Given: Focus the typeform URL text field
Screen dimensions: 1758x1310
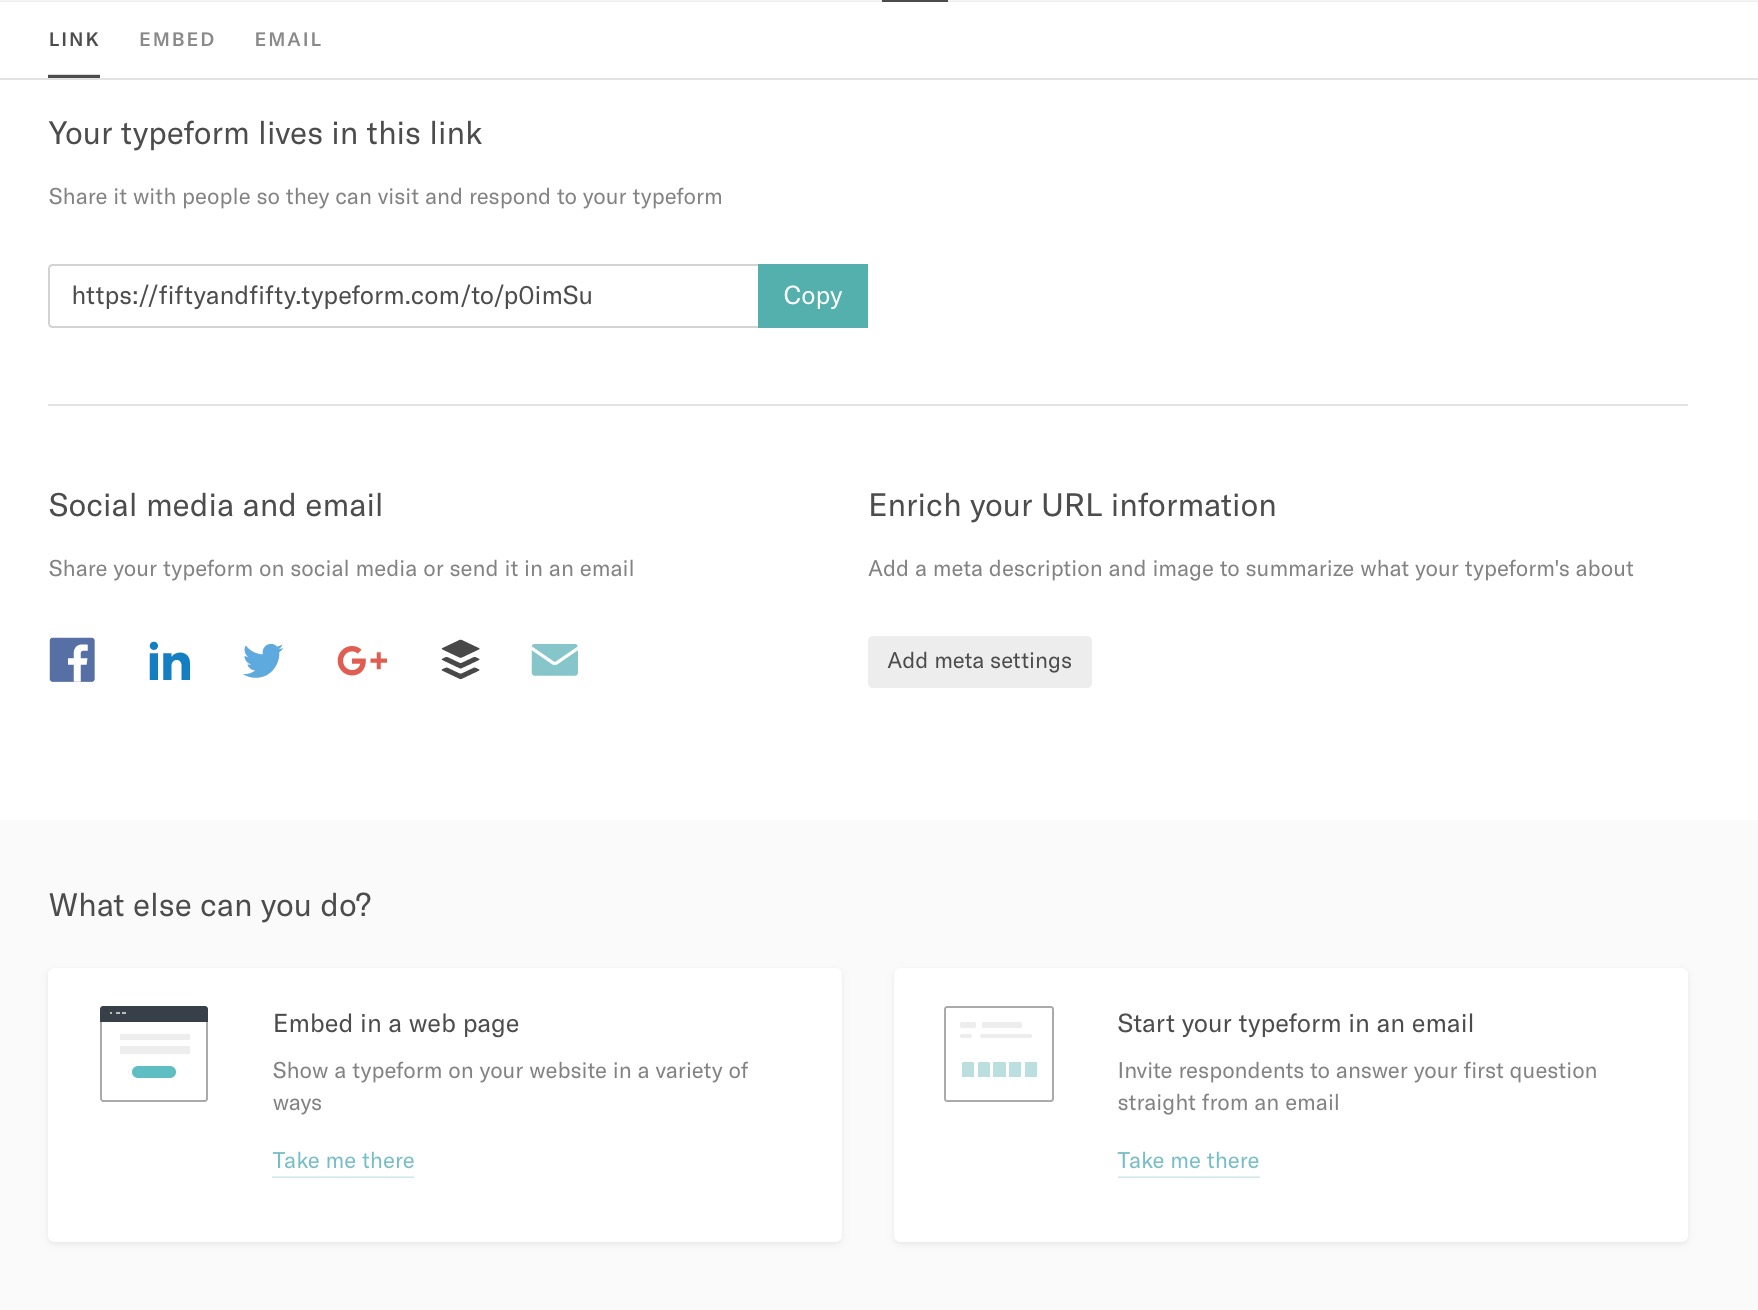Looking at the screenshot, I should (x=403, y=296).
